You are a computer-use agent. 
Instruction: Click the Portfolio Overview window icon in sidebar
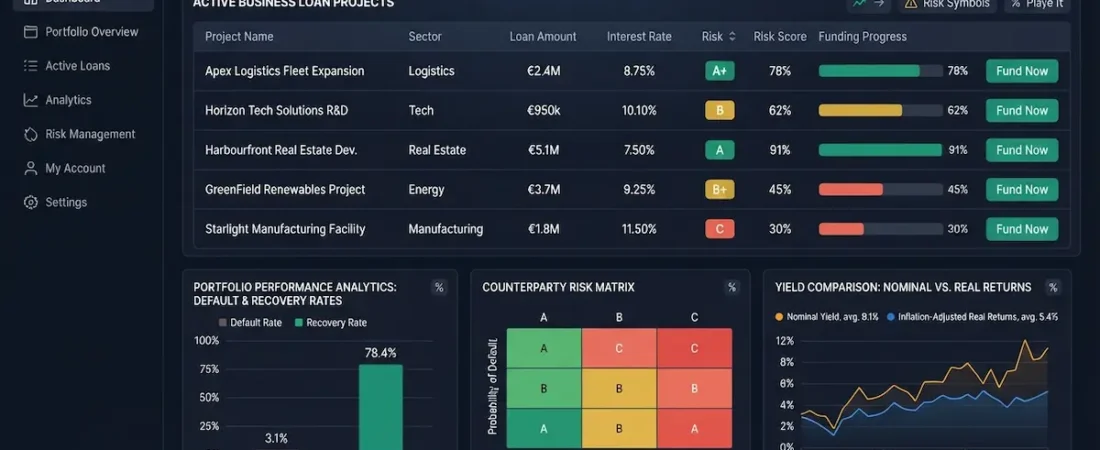[30, 32]
